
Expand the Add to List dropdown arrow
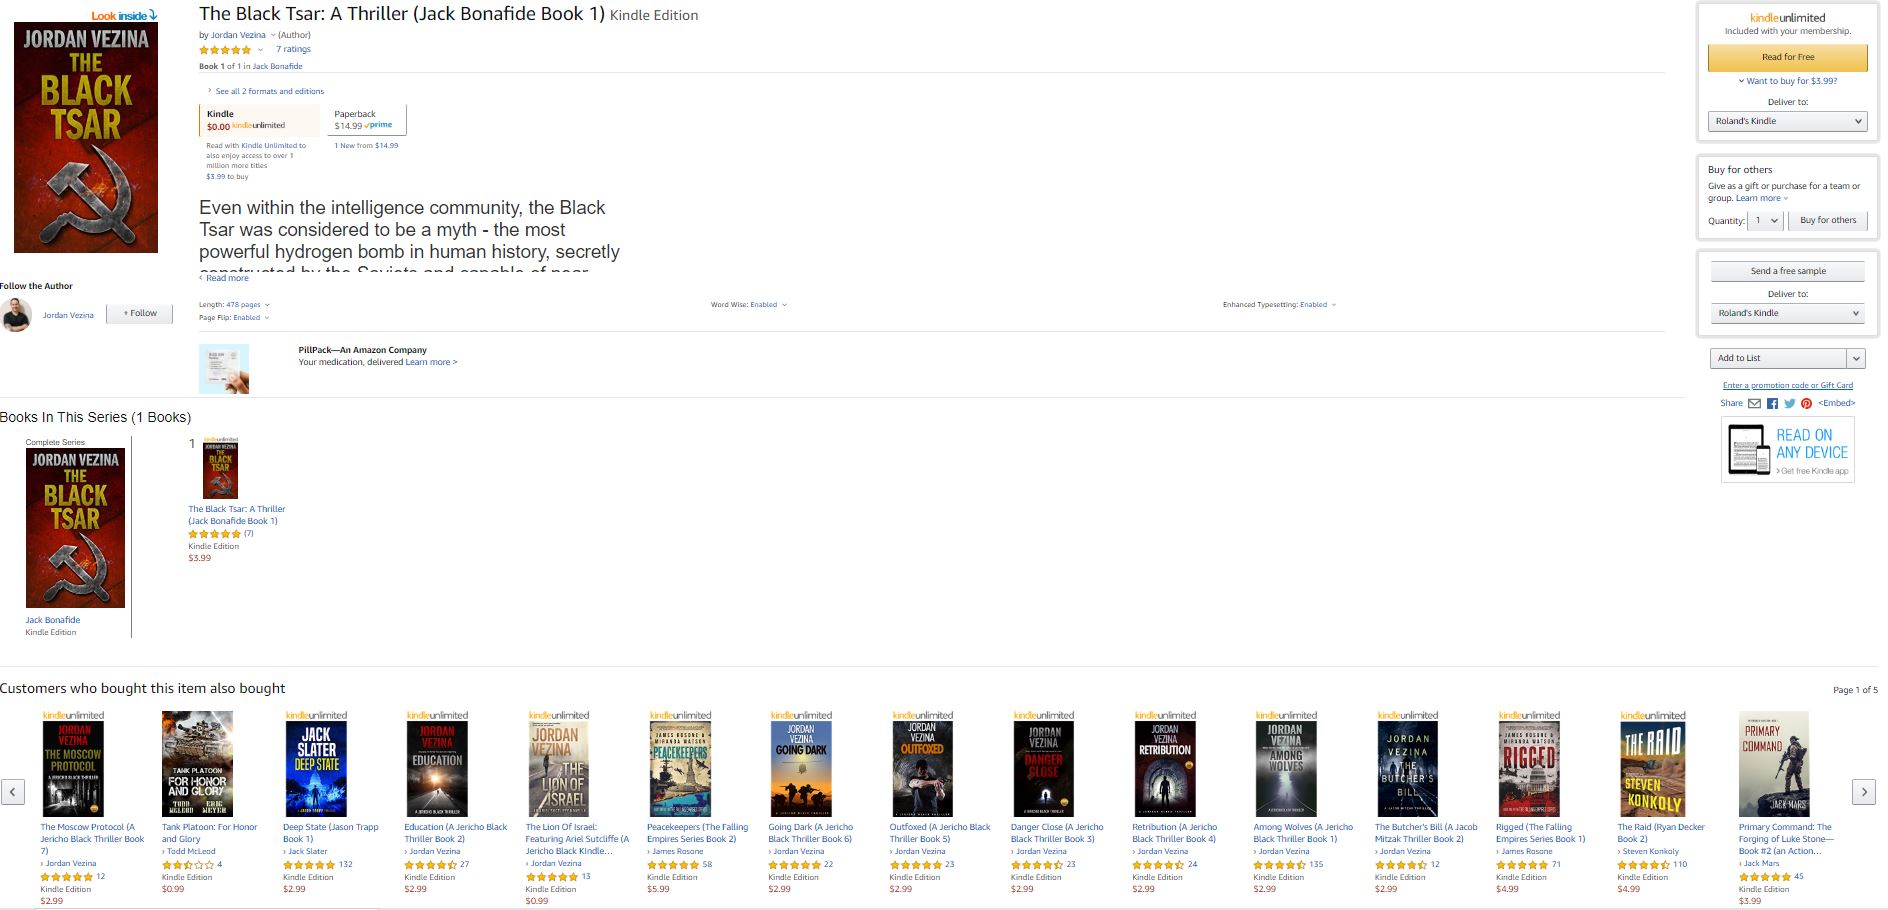coord(1856,358)
